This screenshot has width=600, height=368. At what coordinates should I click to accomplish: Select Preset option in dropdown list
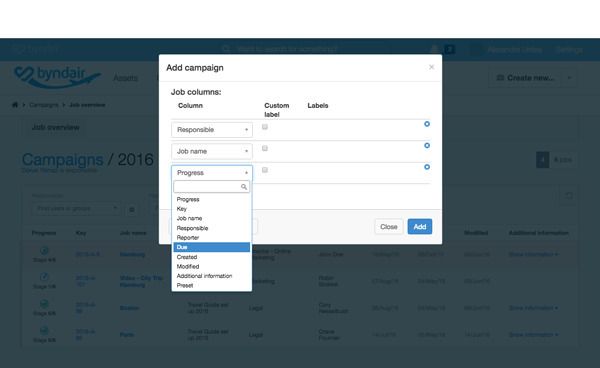pos(212,285)
